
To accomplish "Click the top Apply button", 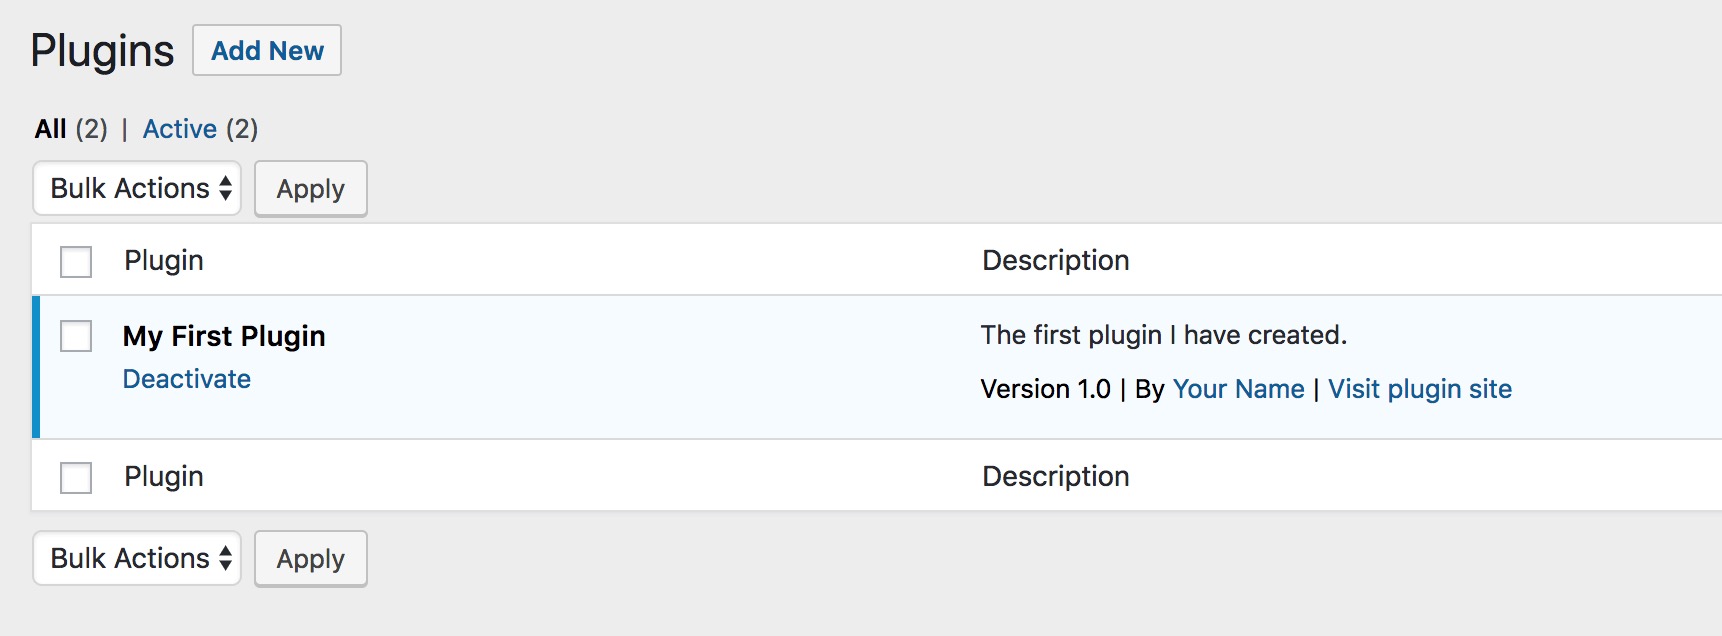I will tap(310, 188).
